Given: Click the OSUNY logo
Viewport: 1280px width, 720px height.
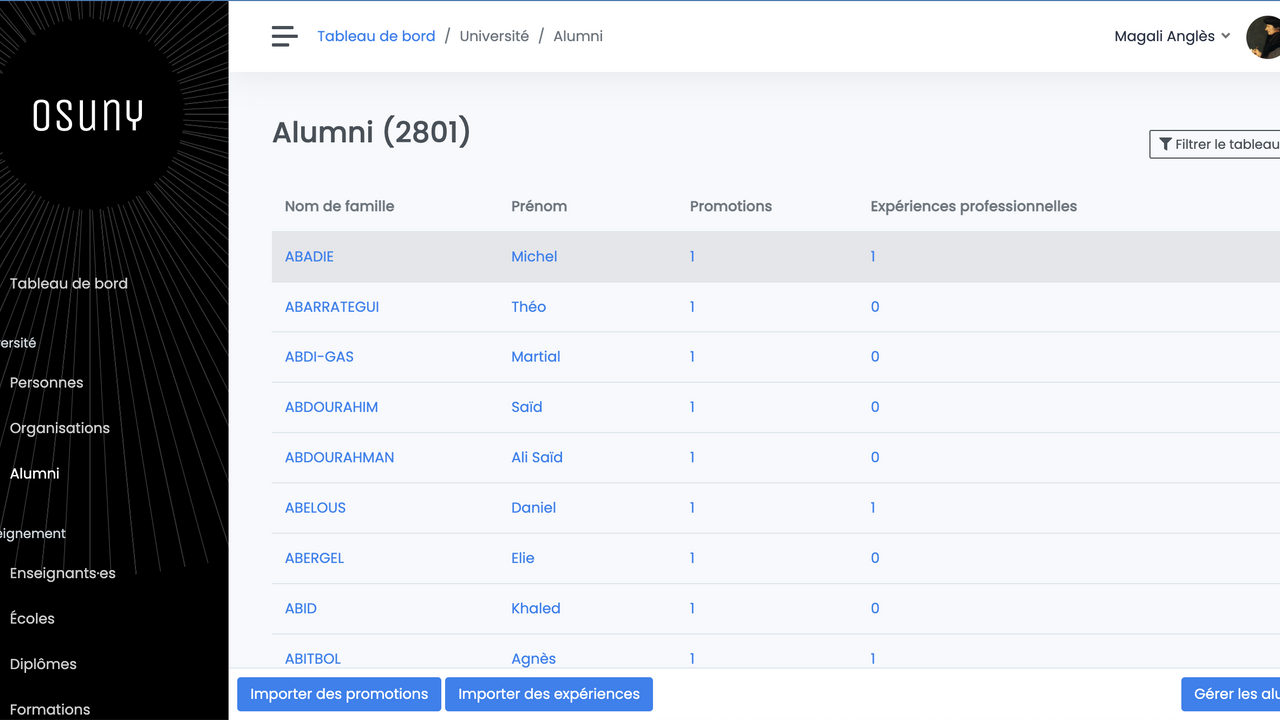Looking at the screenshot, I should pyautogui.click(x=88, y=116).
